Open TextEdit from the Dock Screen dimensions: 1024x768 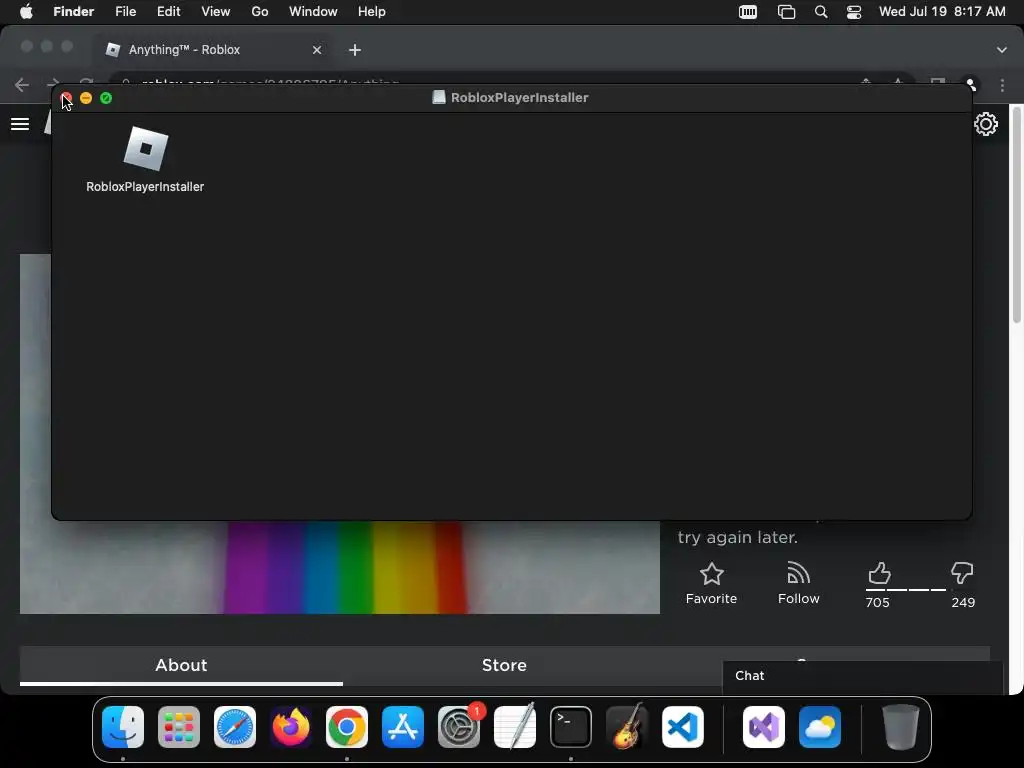click(x=515, y=727)
